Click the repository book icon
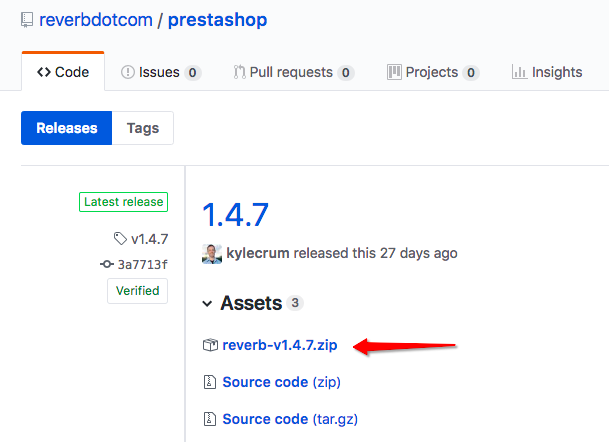The image size is (609, 442). click(x=27, y=20)
